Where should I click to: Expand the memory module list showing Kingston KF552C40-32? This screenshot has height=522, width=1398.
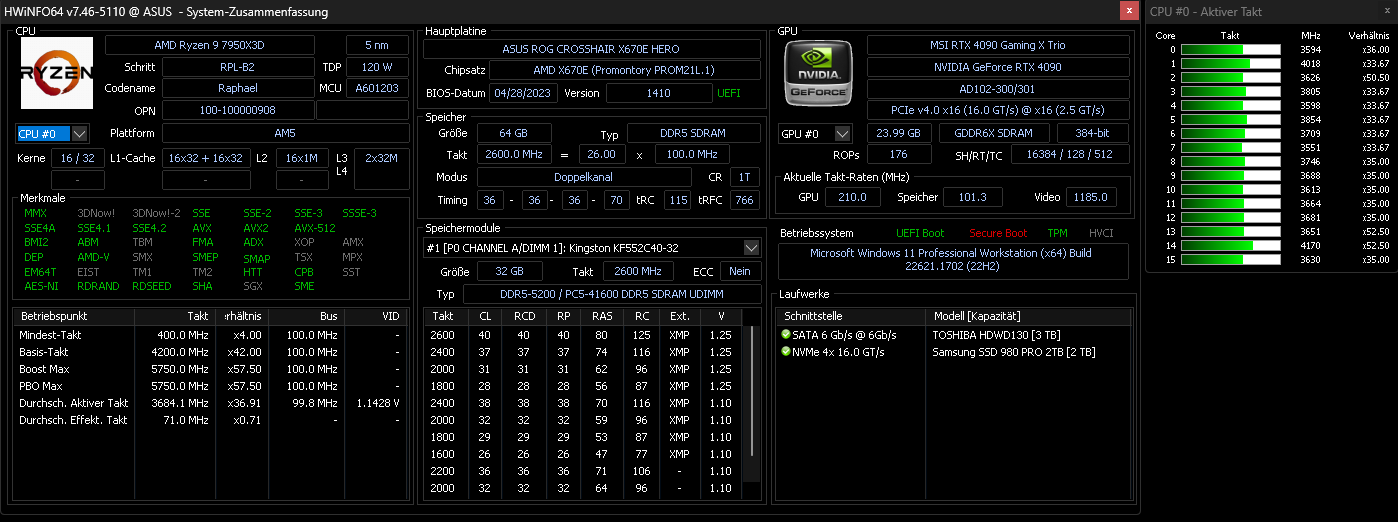point(593,247)
